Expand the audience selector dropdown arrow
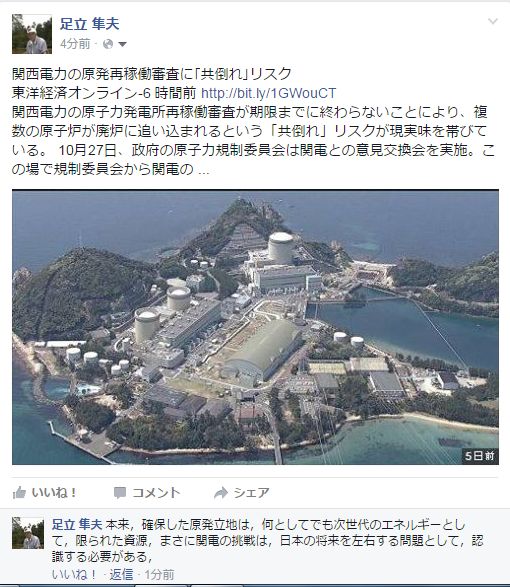 pyautogui.click(x=122, y=45)
